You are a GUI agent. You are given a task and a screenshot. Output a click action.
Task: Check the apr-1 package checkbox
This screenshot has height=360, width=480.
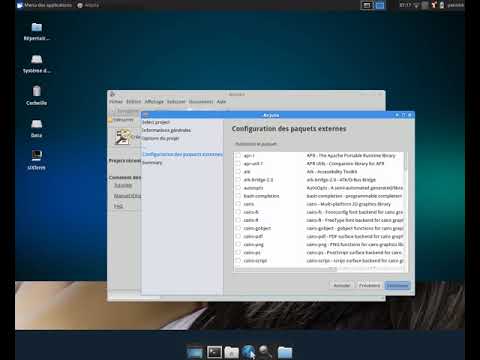(x=238, y=155)
